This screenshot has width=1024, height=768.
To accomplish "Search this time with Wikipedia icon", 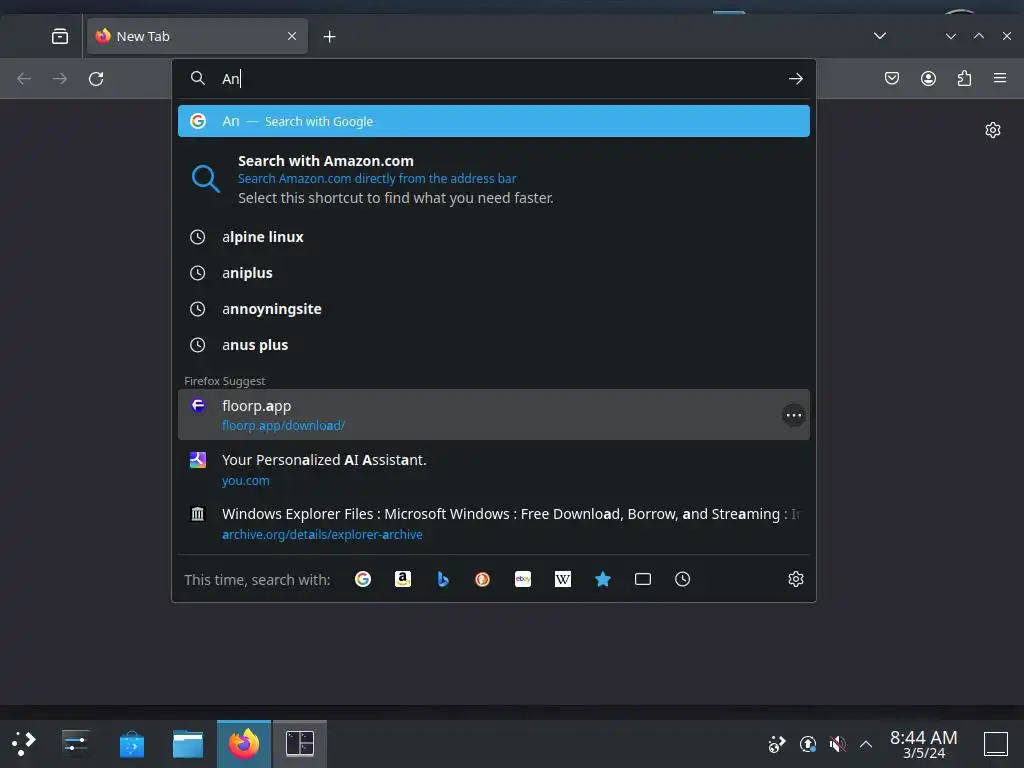I will point(563,579).
